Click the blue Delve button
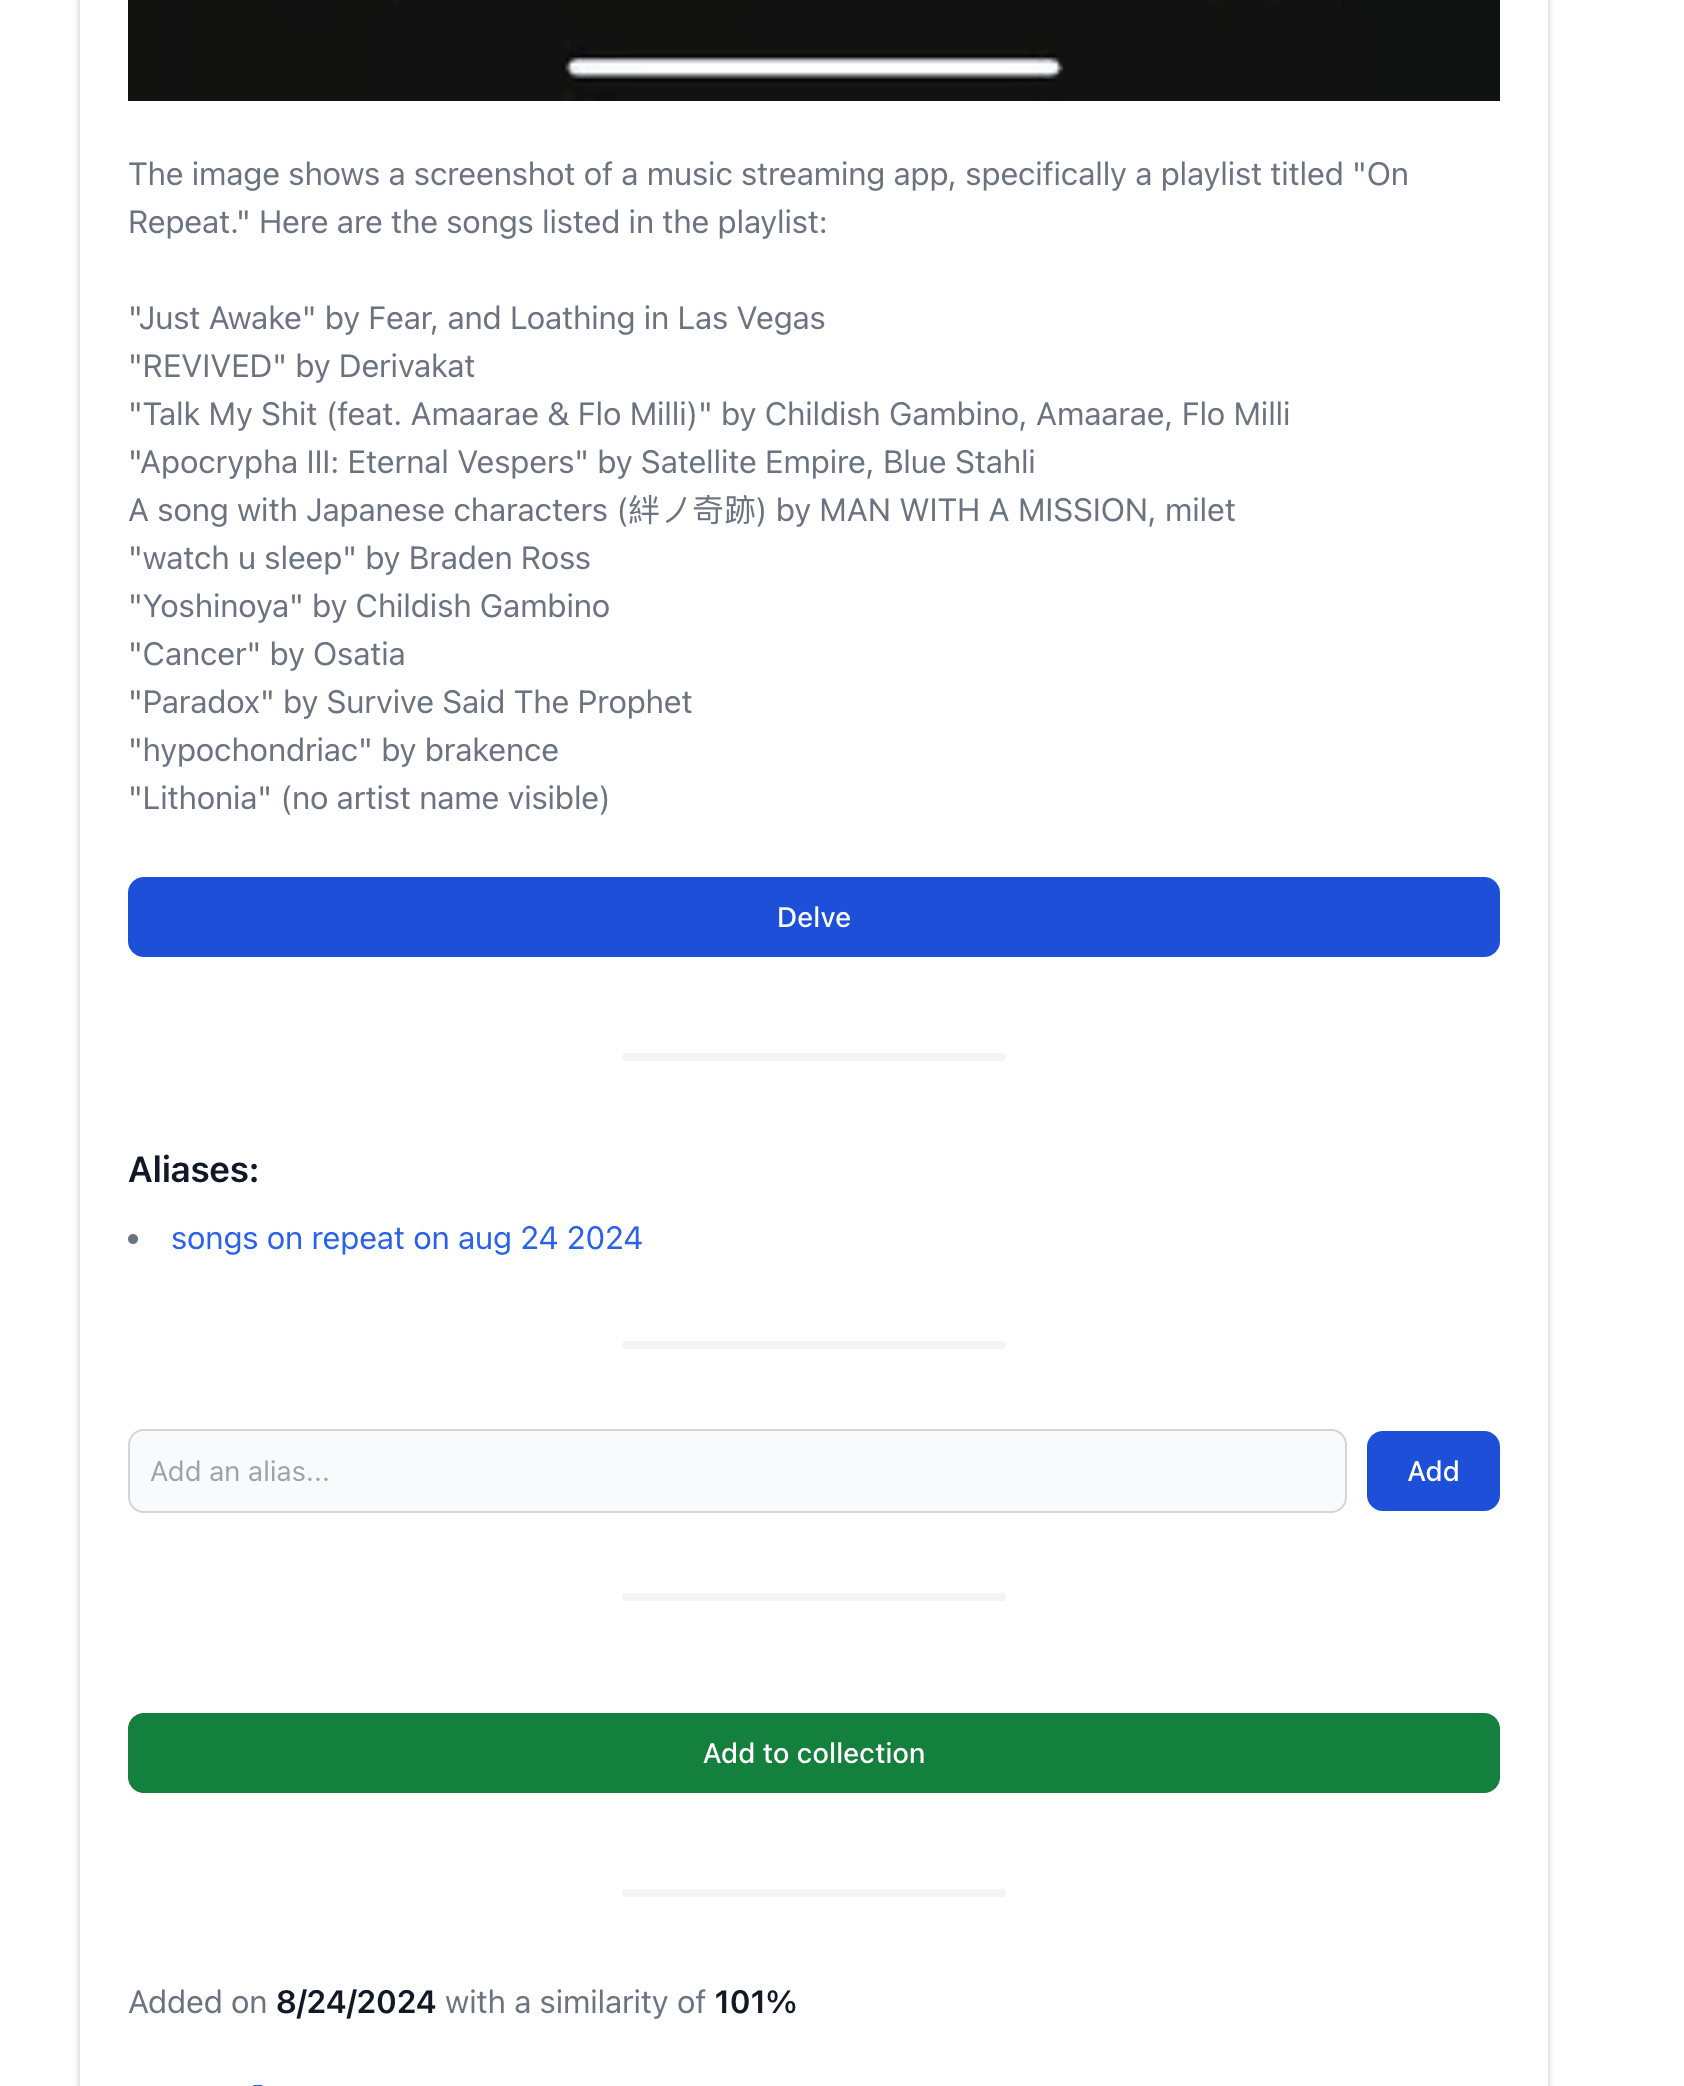The height and width of the screenshot is (2086, 1684). [x=813, y=917]
